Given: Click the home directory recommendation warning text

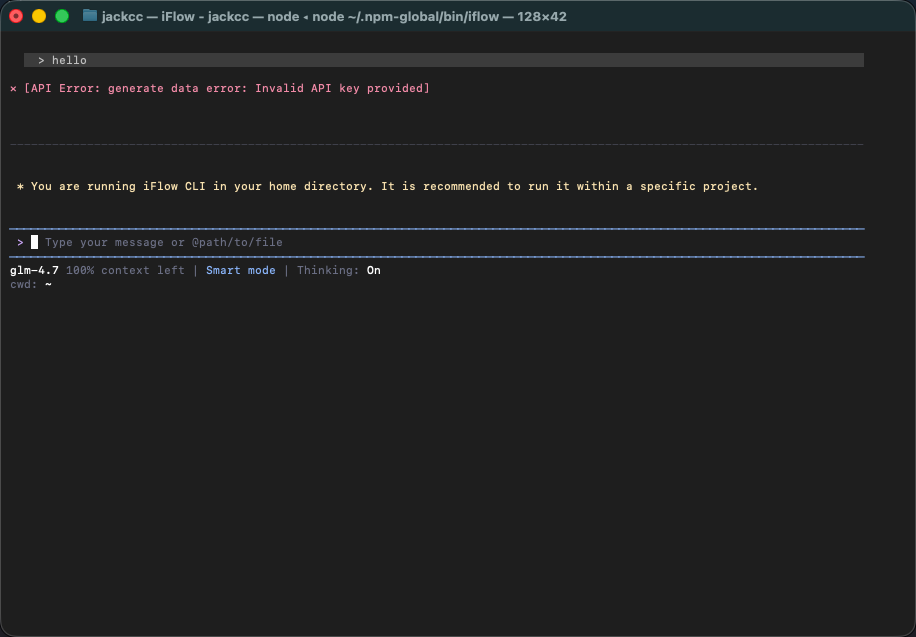Looking at the screenshot, I should (394, 187).
